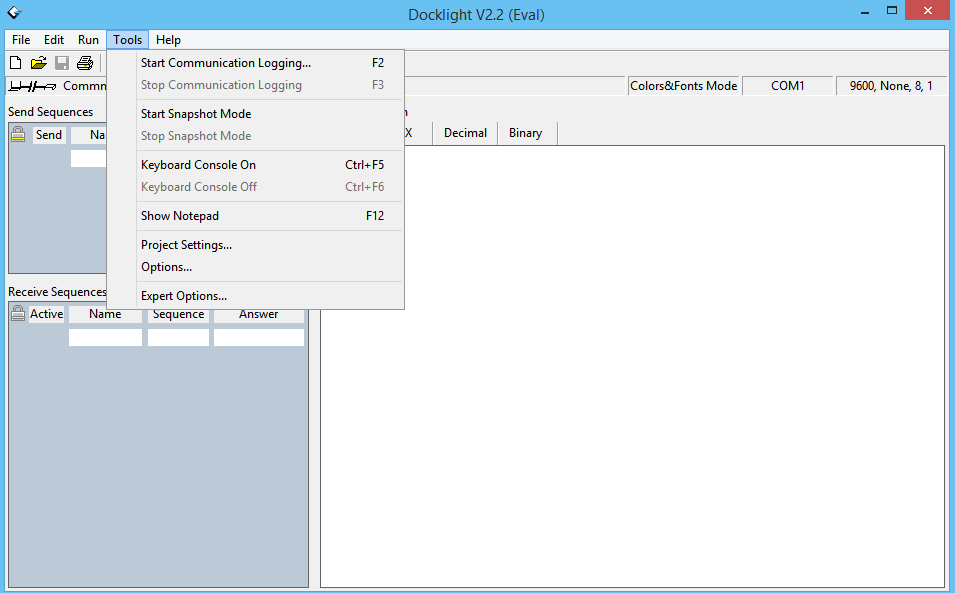Click the communication mode connection icon
Viewport: 955px width, 593px height.
33,86
